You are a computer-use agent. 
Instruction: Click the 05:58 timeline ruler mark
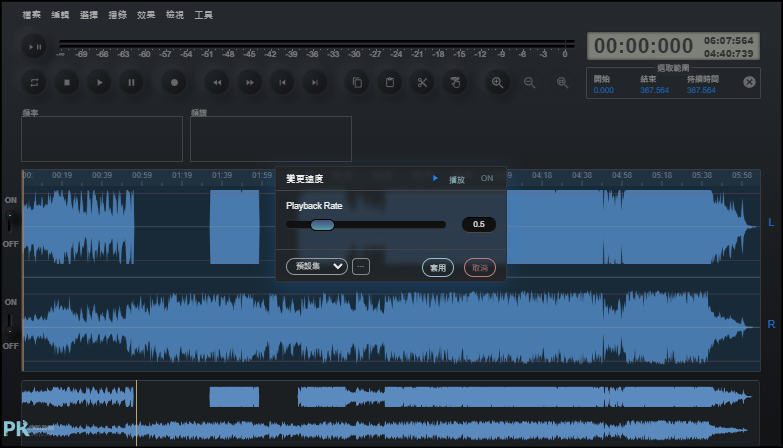[742, 175]
